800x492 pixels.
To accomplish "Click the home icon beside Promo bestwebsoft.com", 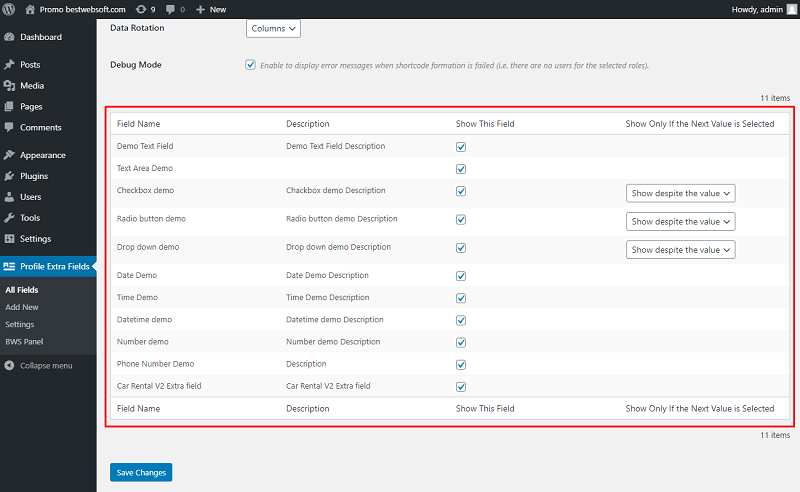I will 30,9.
